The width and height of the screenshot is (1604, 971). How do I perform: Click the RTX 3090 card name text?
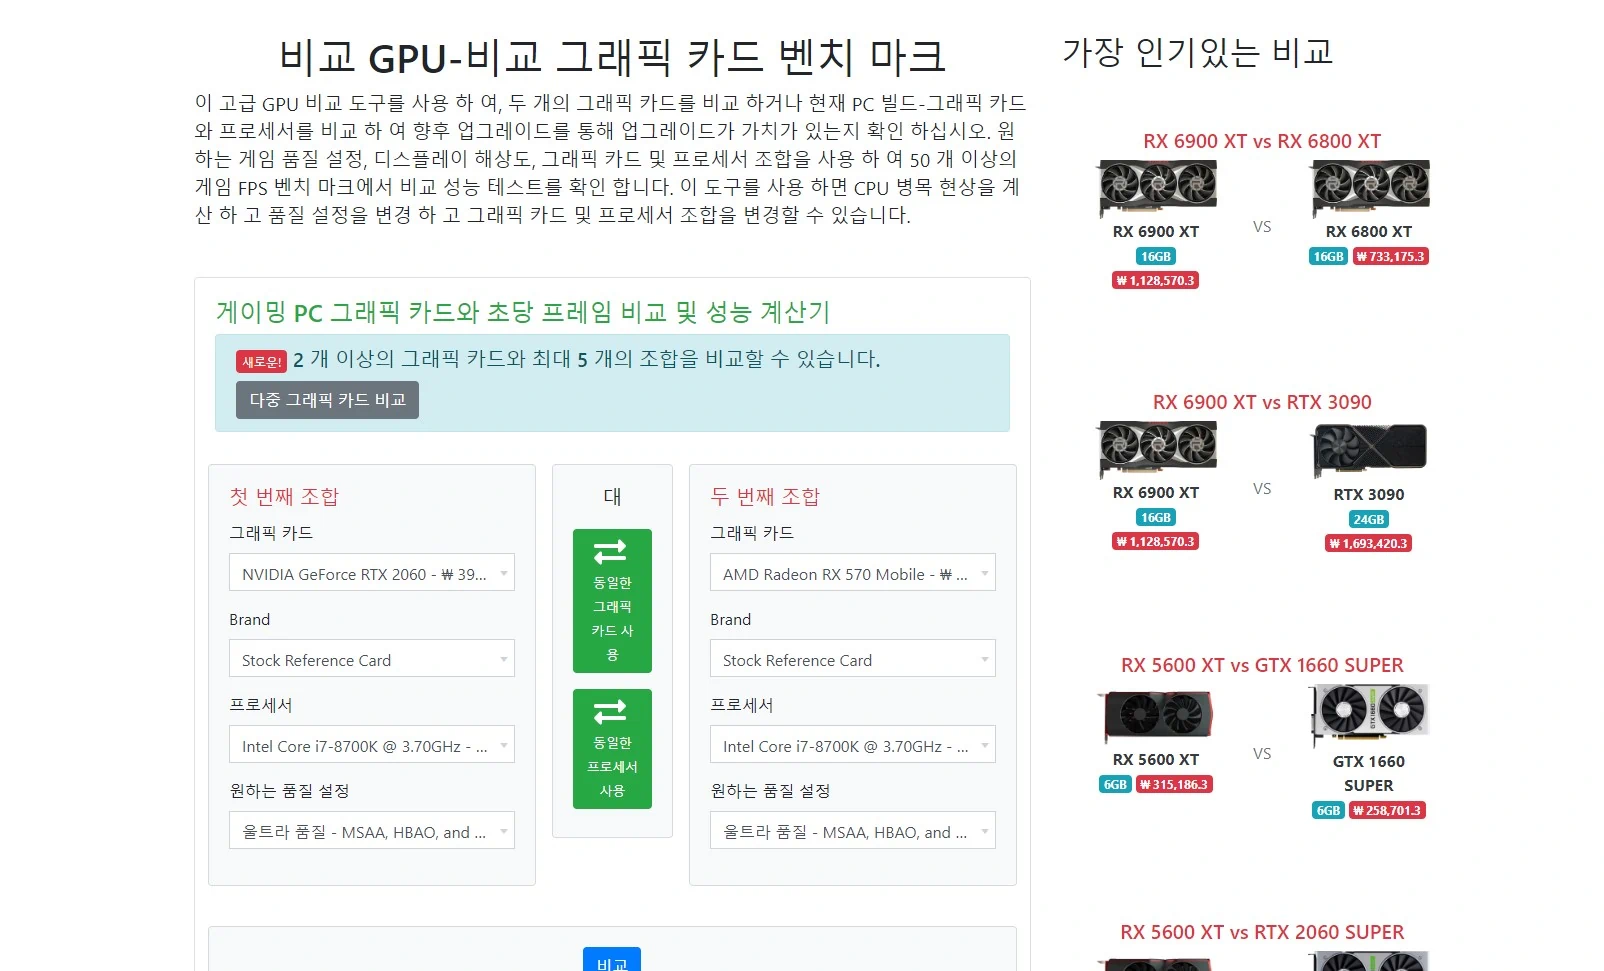click(1369, 495)
